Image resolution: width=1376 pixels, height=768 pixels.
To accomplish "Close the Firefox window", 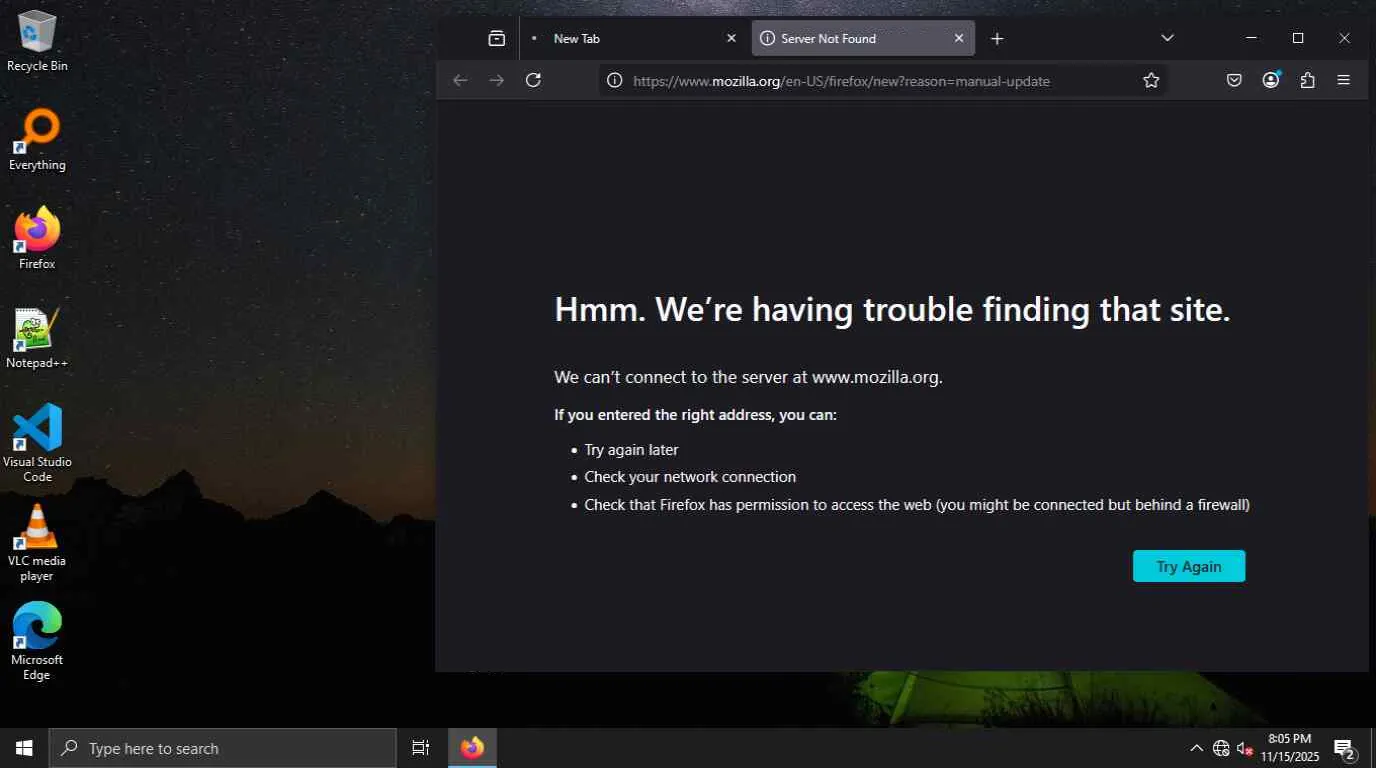I will 1344,38.
